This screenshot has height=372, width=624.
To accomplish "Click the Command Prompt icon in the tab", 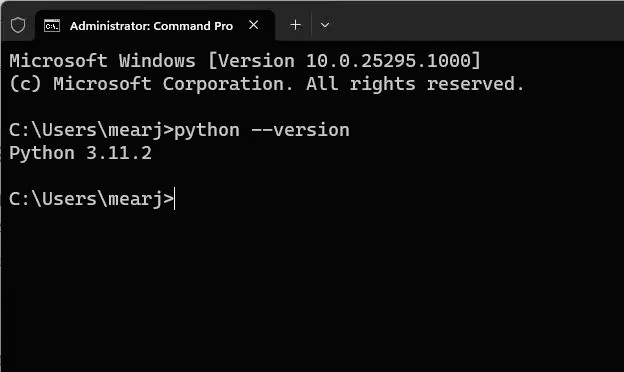I will [52, 26].
